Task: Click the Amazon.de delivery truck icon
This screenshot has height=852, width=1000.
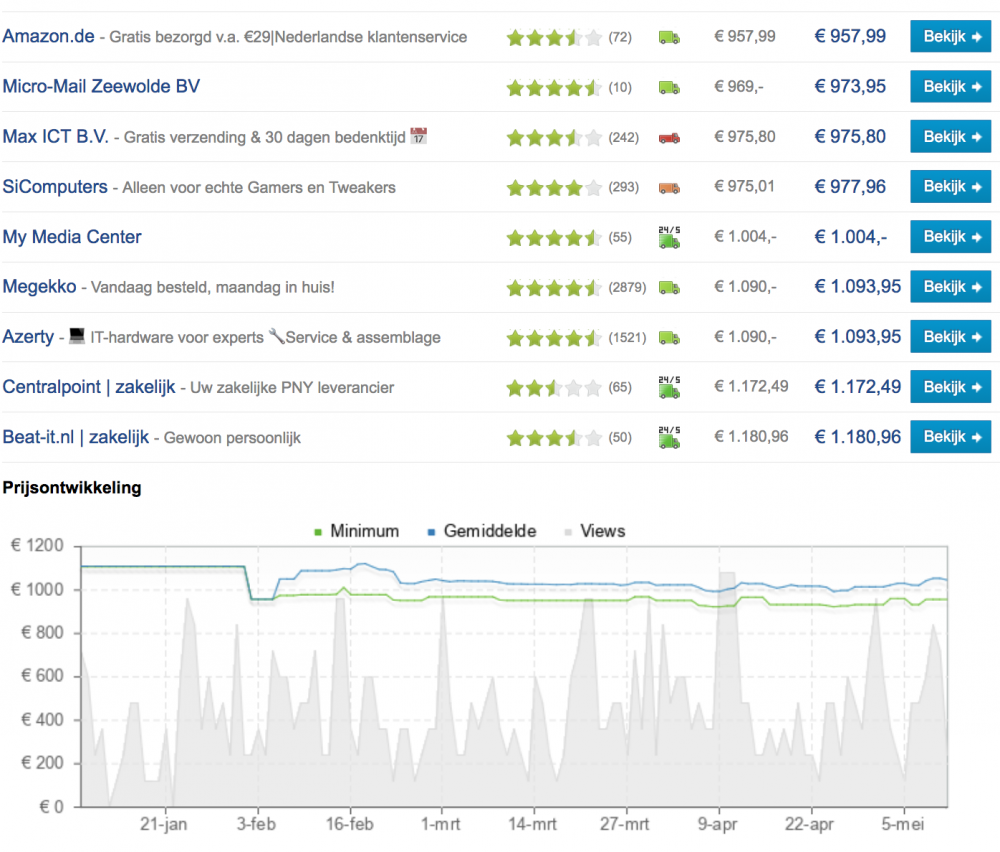Action: 669,38
